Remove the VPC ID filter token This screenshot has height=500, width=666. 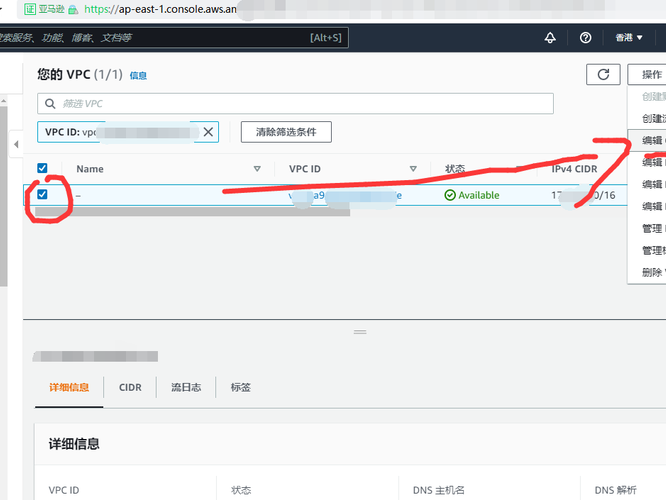pyautogui.click(x=208, y=132)
